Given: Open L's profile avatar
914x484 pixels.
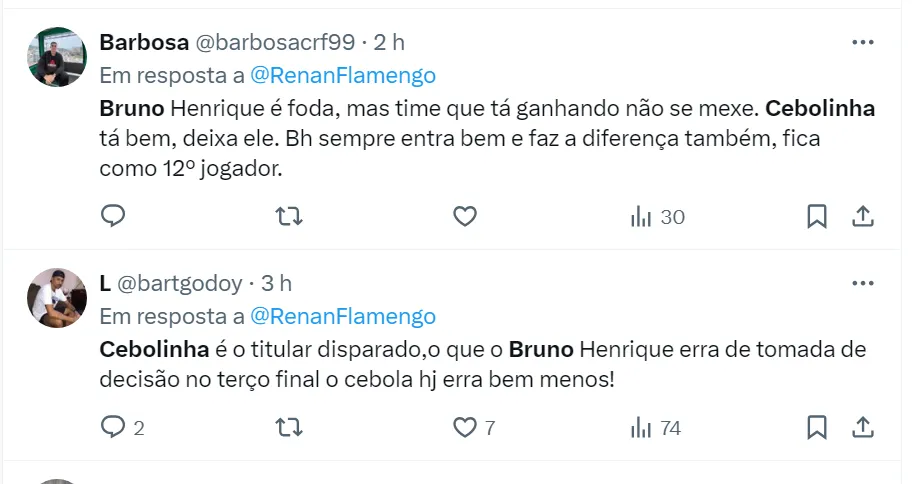Looking at the screenshot, I should tap(57, 297).
